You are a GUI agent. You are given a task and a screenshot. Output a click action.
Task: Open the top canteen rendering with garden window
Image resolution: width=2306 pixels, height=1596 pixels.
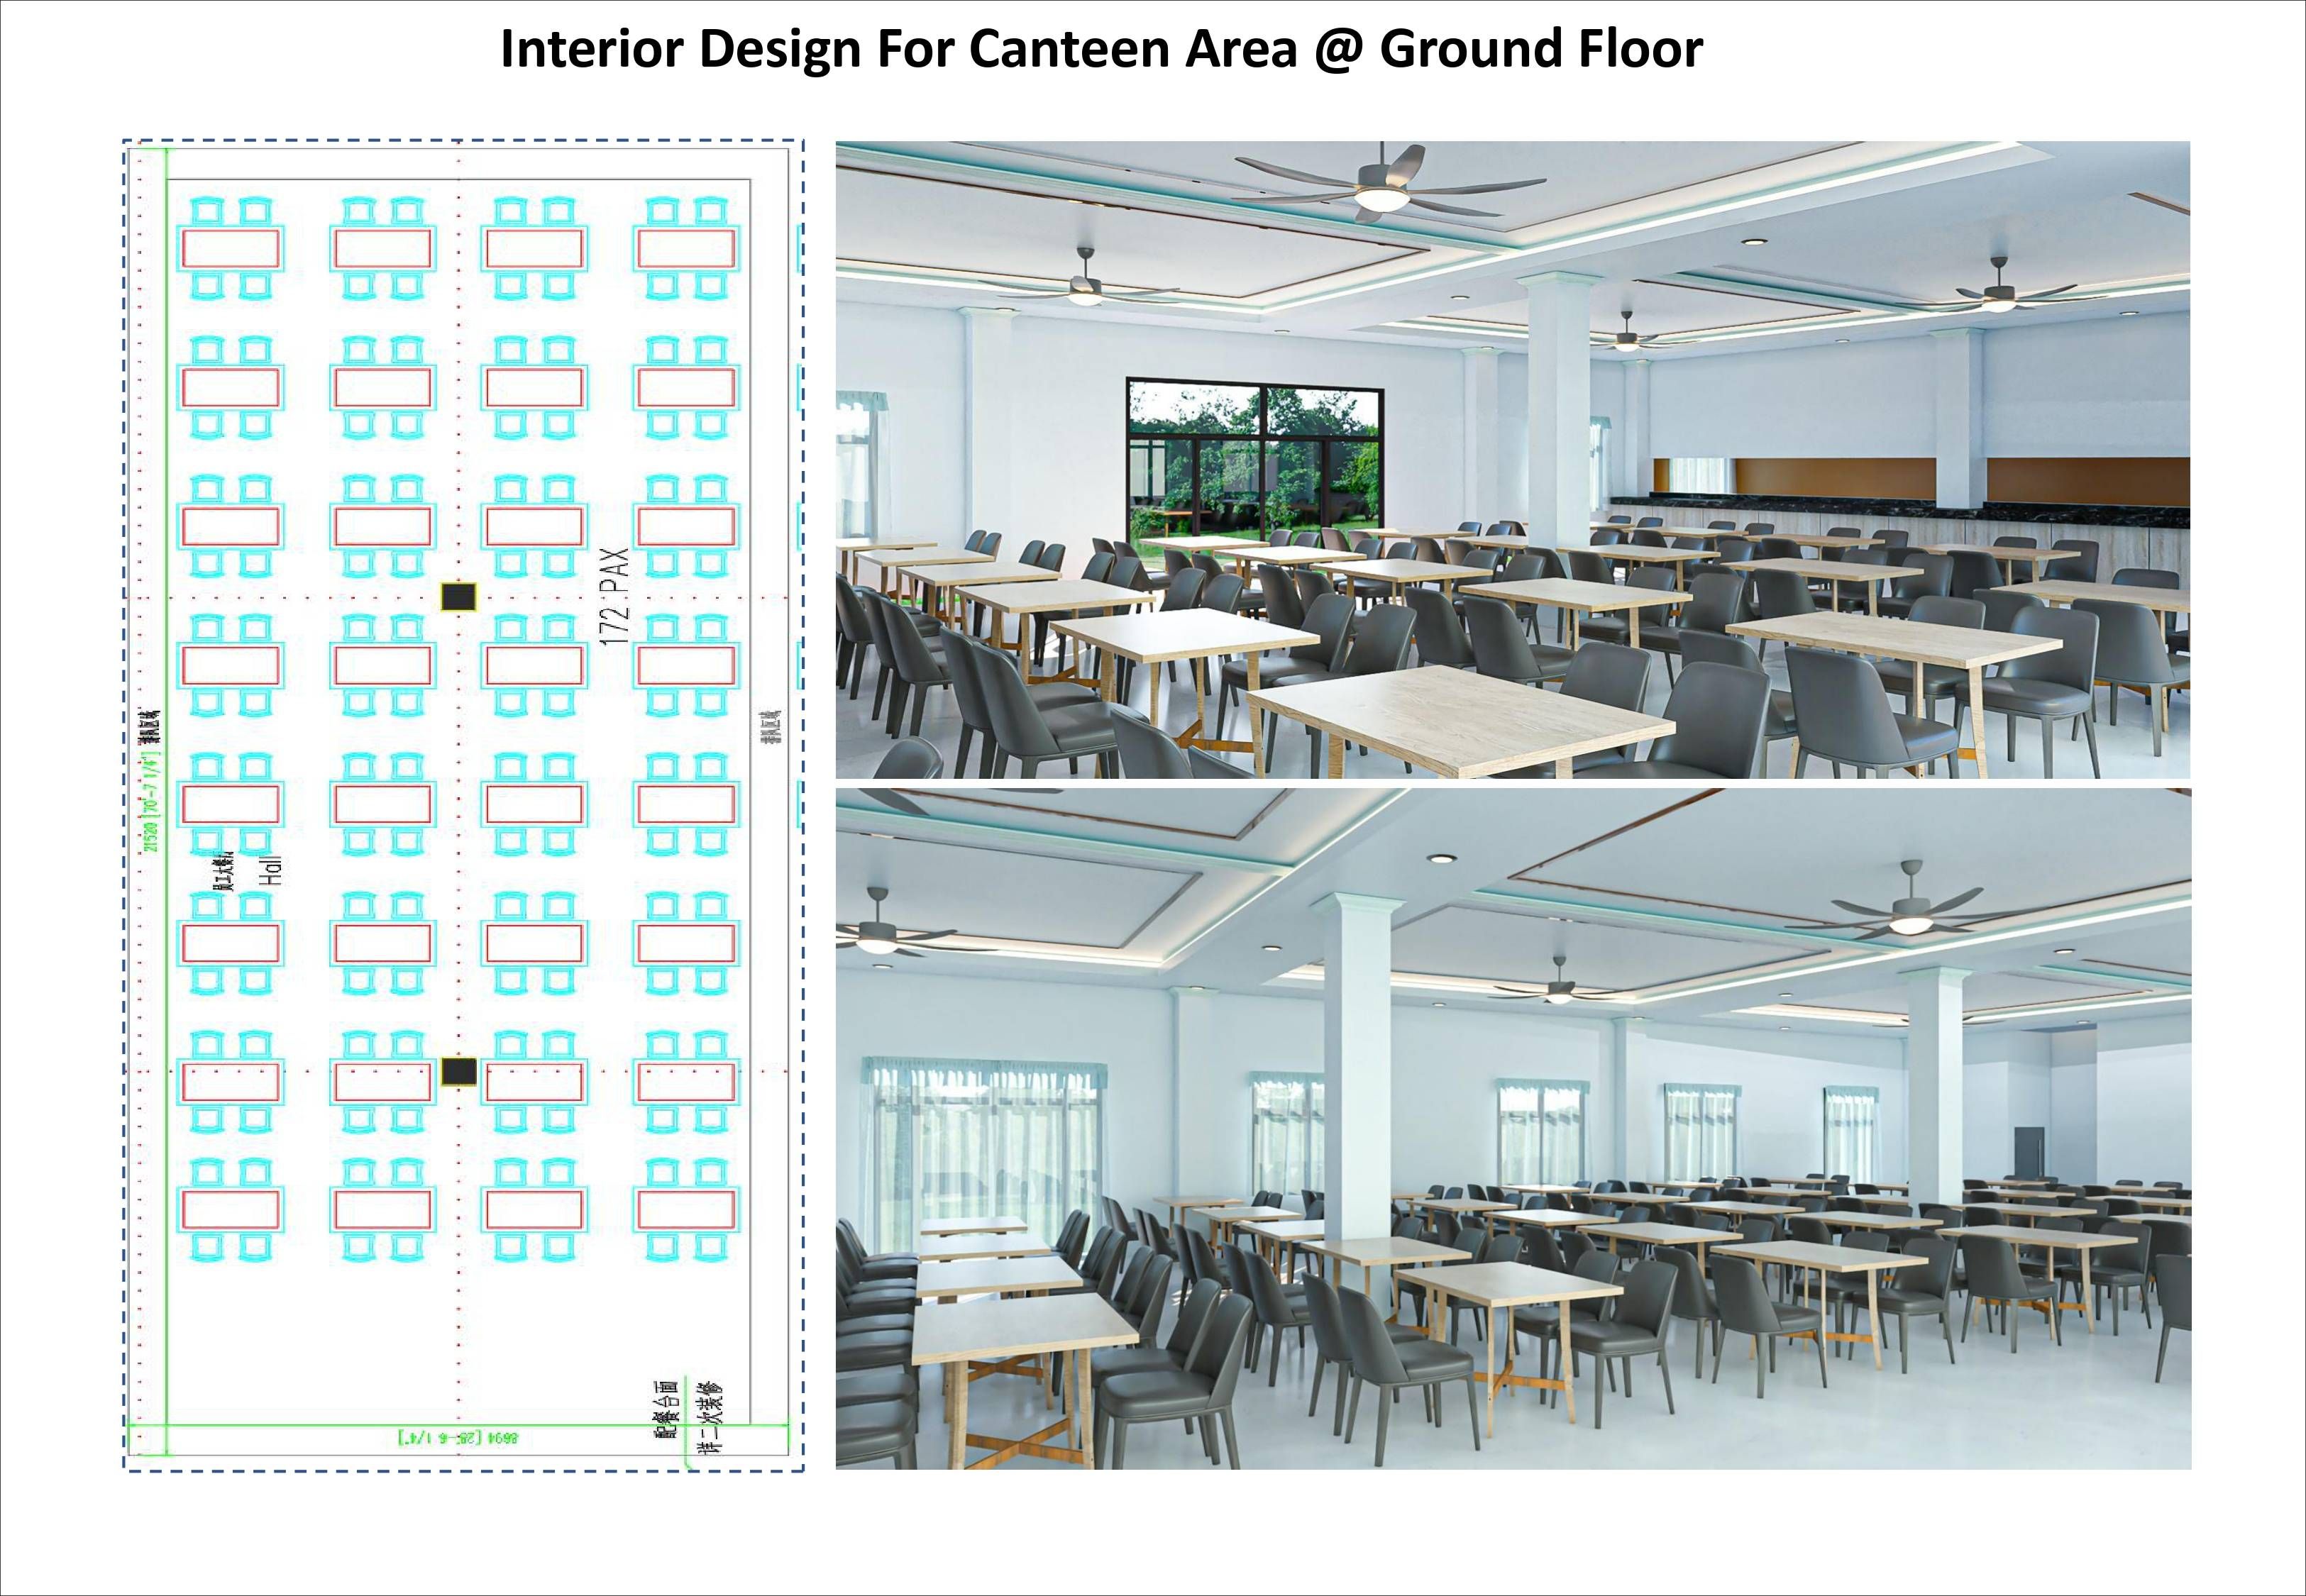(x=1513, y=459)
